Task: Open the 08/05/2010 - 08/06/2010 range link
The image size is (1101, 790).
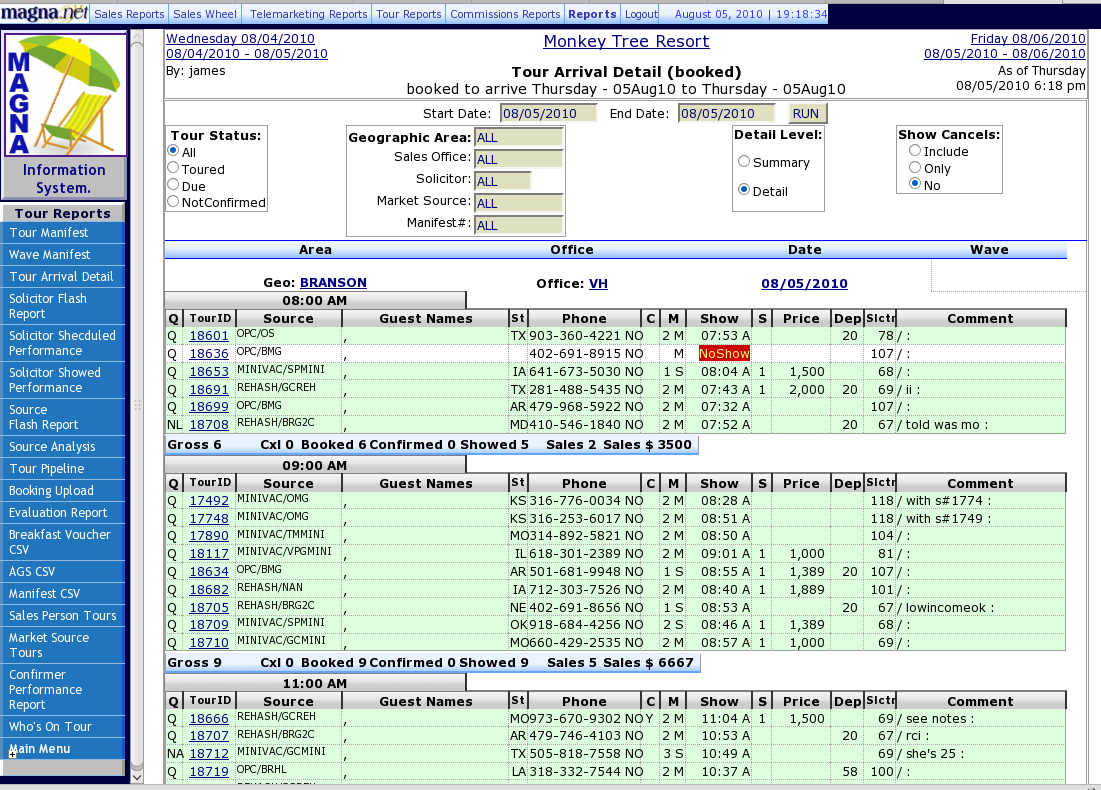Action: (1005, 53)
